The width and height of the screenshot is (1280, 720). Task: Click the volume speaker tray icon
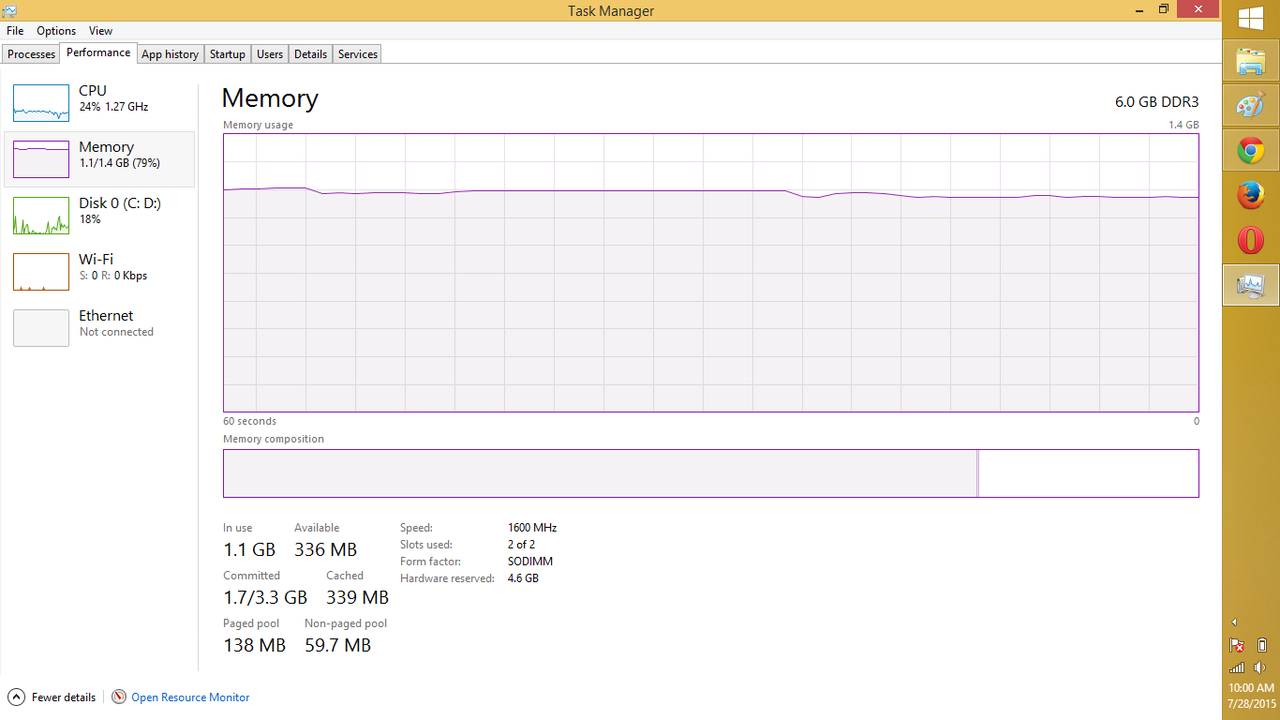(1261, 668)
